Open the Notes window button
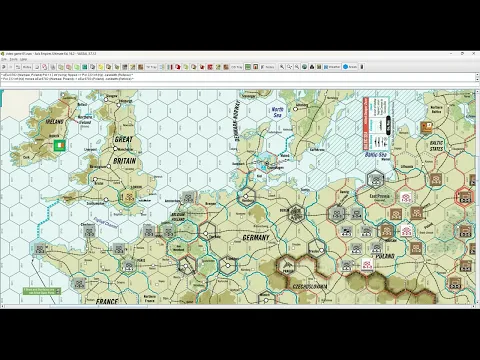Viewport: 480px width, 360px height. point(268,67)
